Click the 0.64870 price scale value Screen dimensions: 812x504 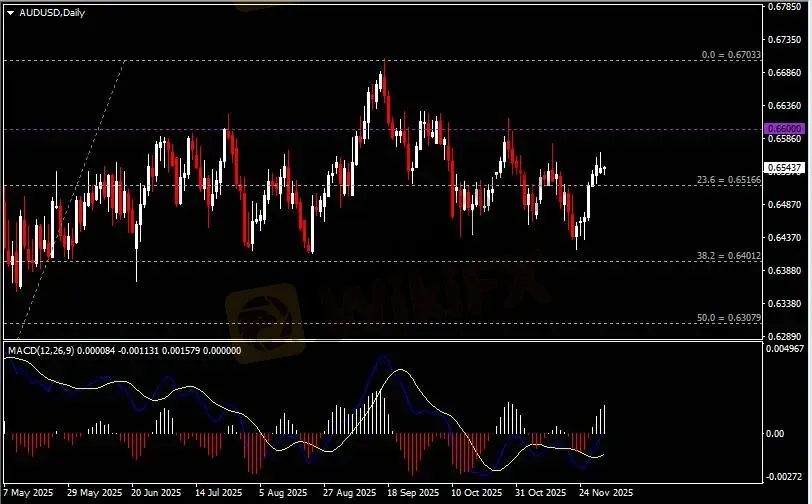click(785, 205)
